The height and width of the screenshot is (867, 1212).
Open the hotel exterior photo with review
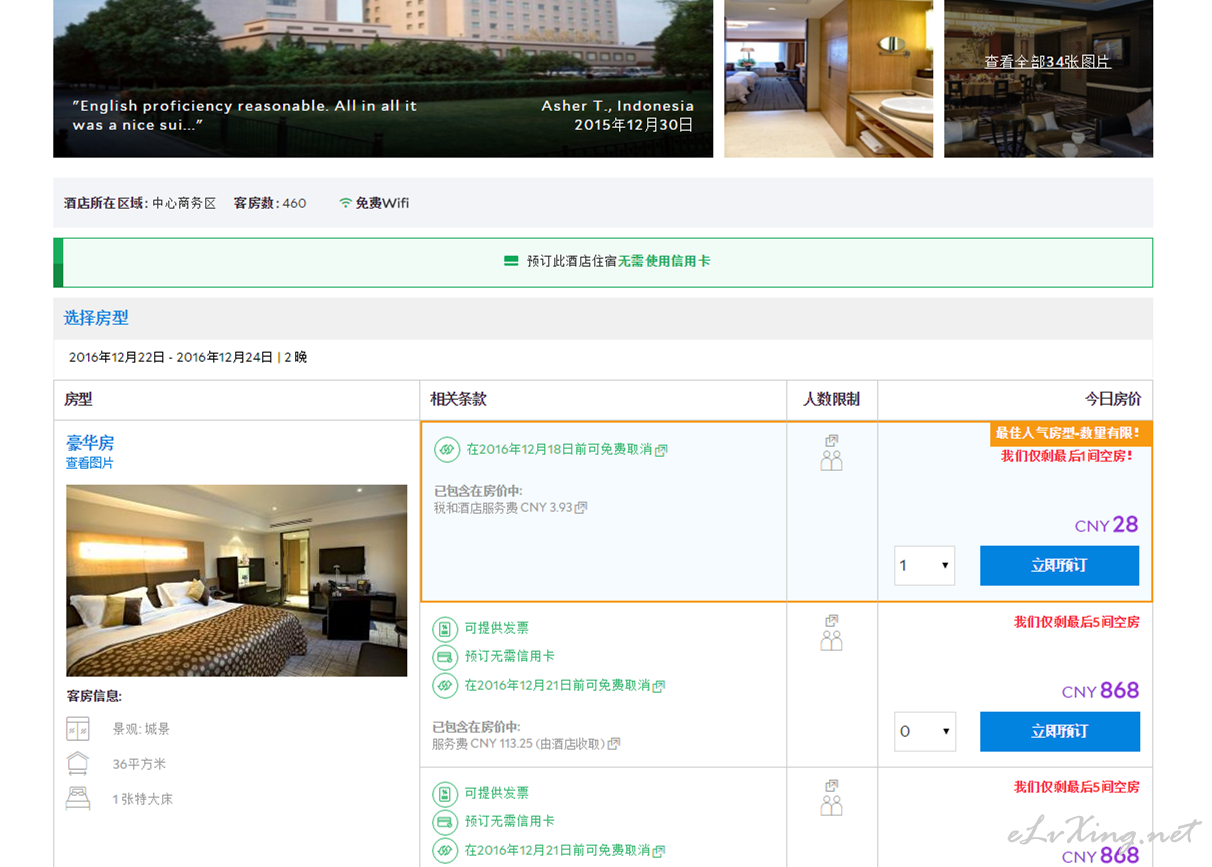pyautogui.click(x=383, y=79)
